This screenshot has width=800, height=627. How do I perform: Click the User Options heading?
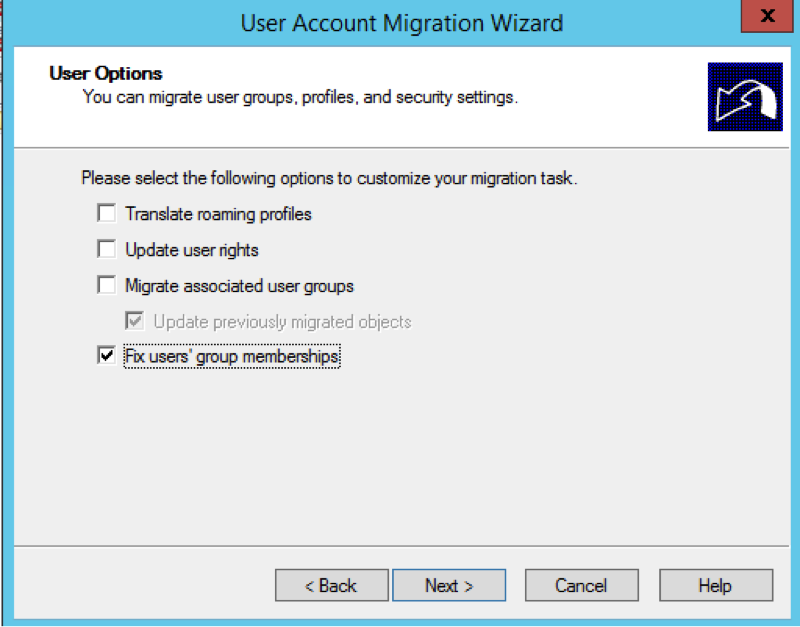105,74
